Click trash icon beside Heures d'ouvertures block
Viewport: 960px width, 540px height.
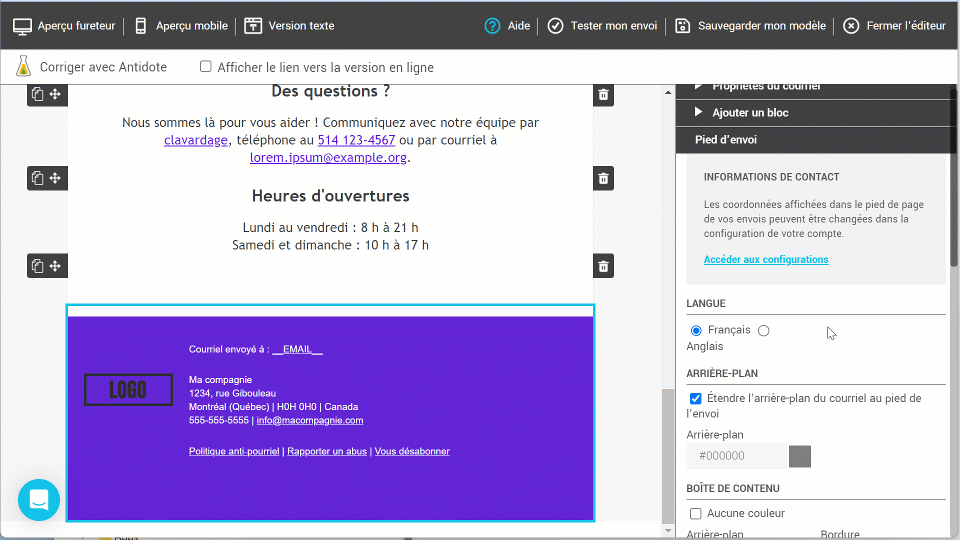(603, 179)
